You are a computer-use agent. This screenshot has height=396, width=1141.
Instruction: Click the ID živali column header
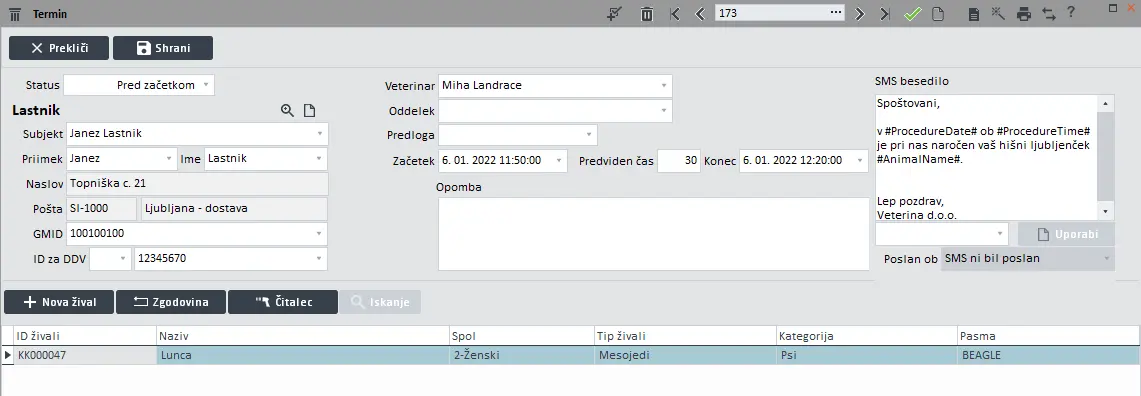pos(85,336)
